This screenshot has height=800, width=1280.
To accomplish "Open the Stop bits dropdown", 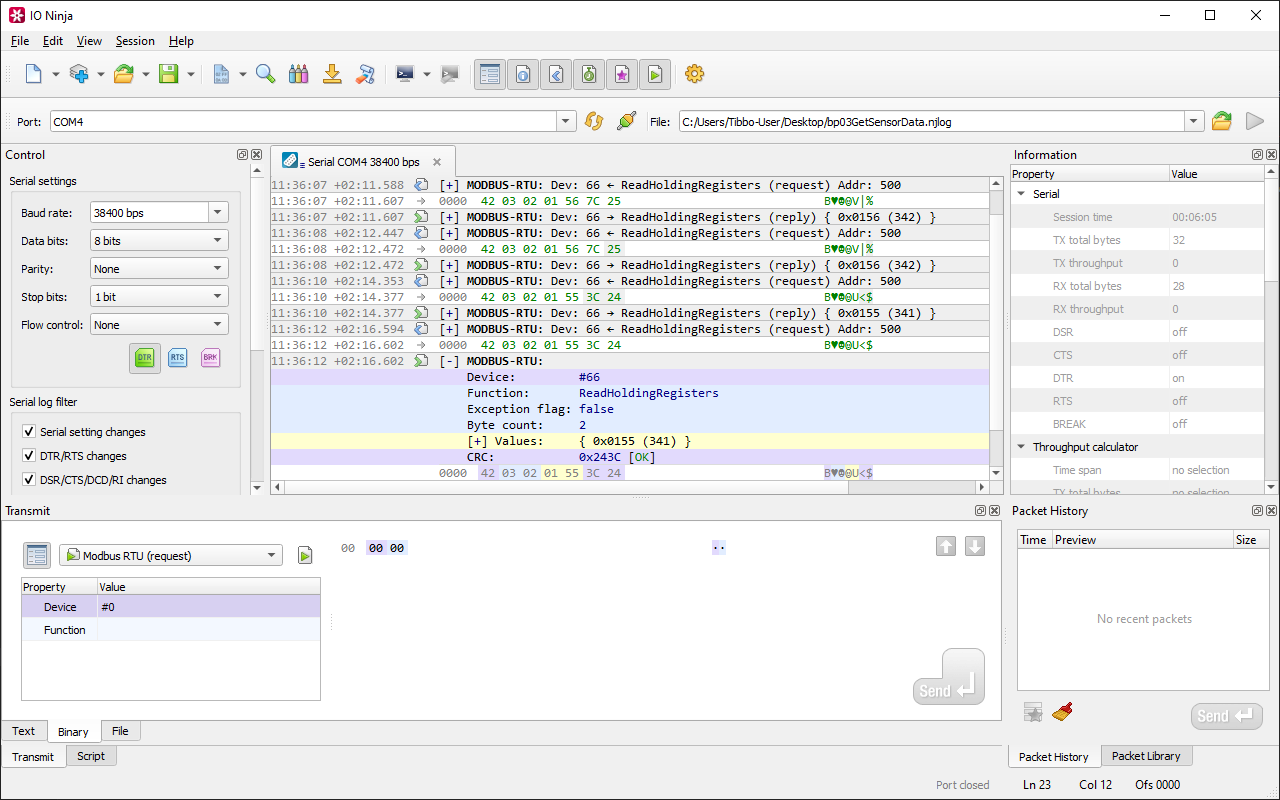I will pyautogui.click(x=159, y=297).
